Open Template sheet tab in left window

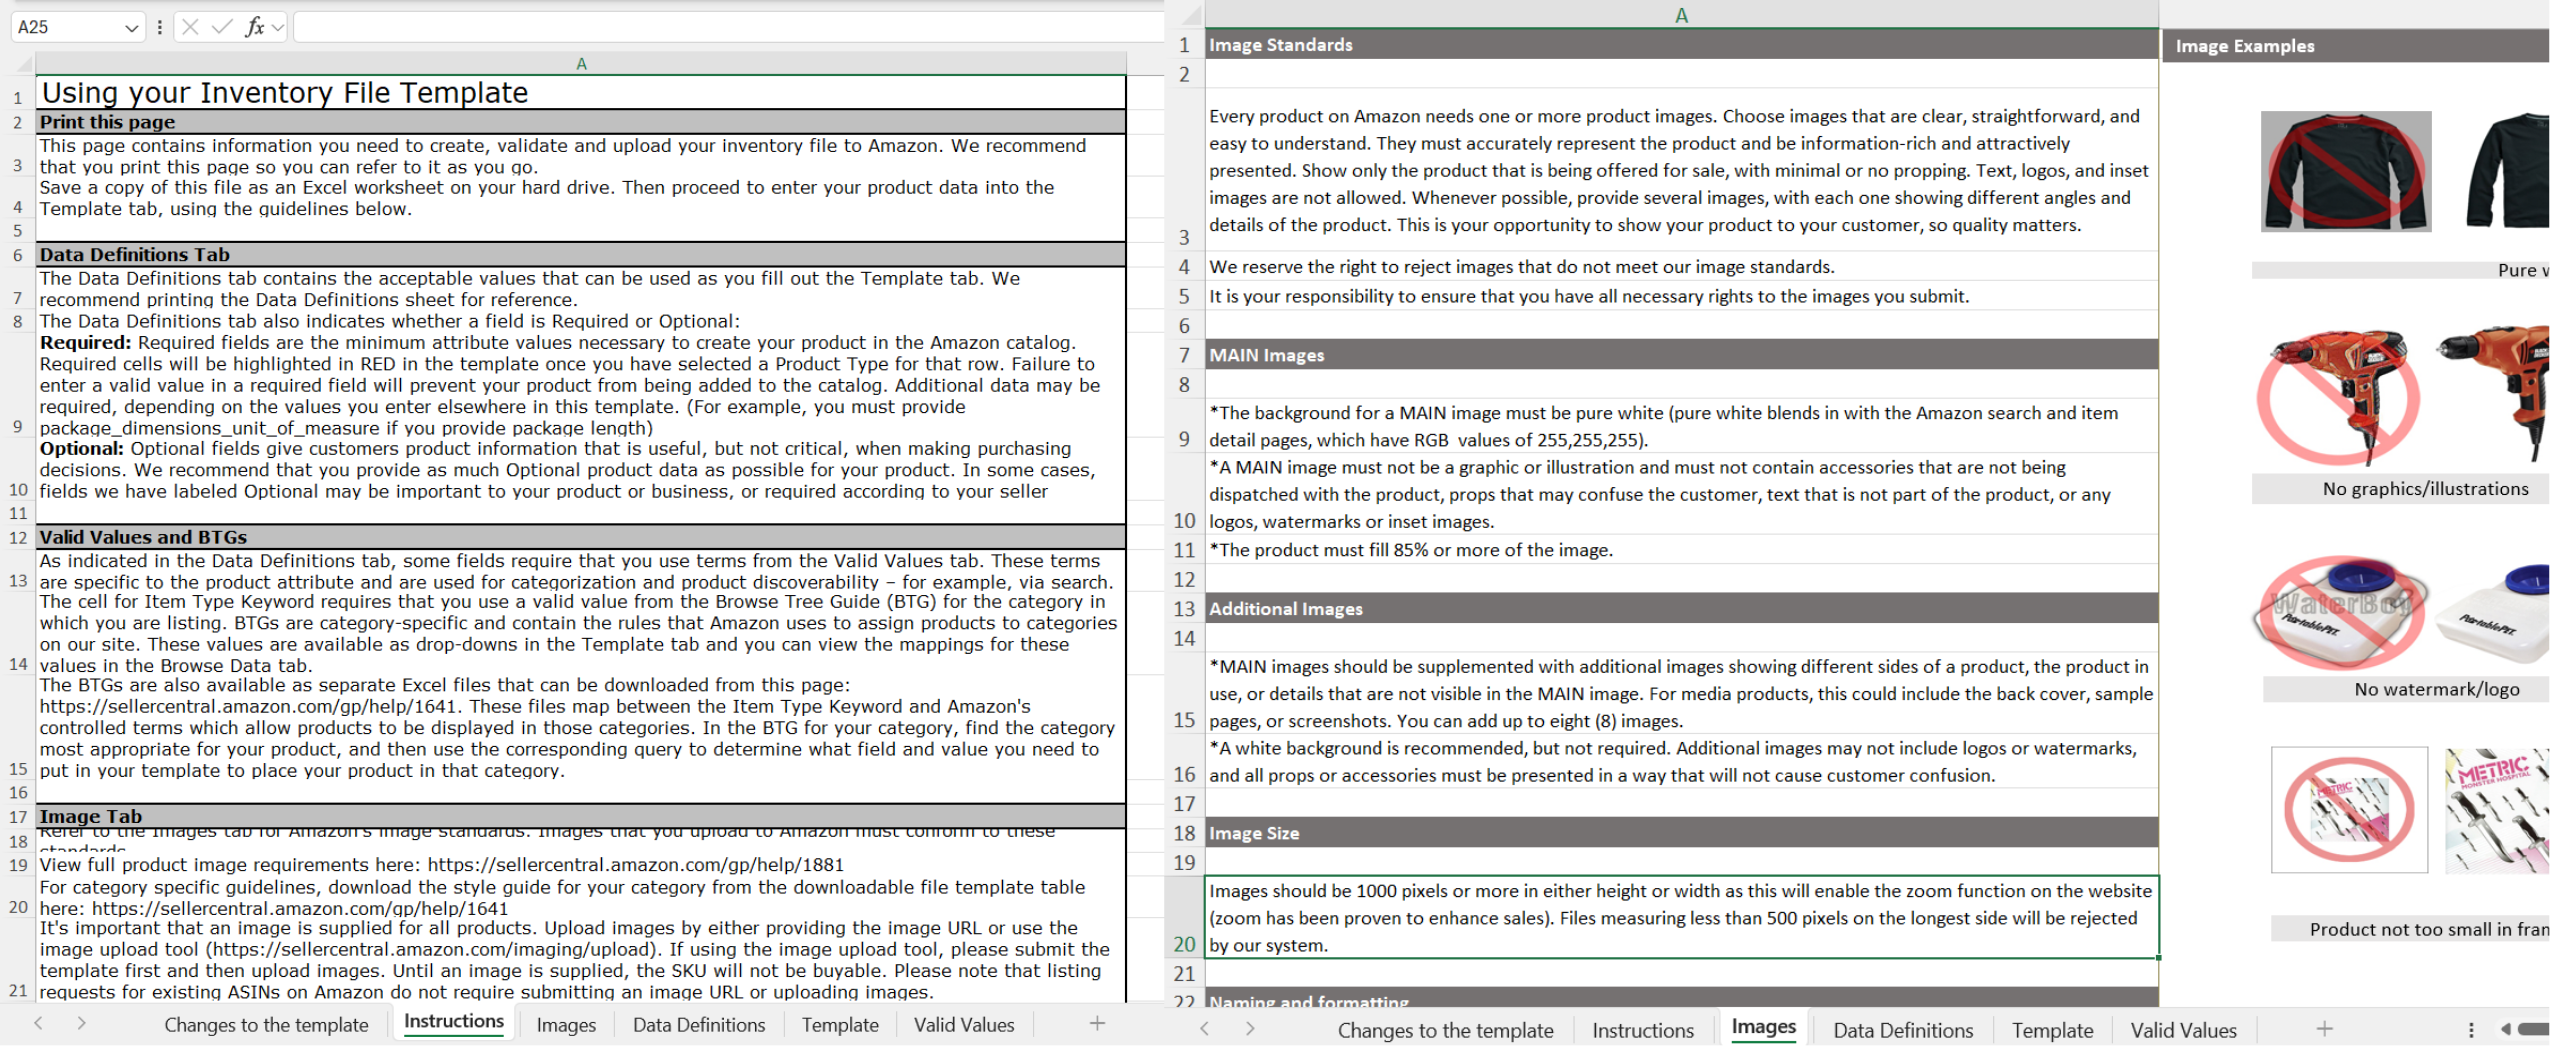tap(840, 1024)
